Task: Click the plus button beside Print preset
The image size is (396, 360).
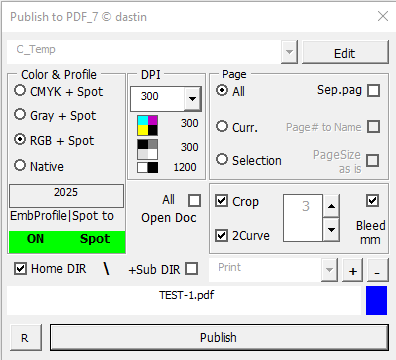Action: click(x=353, y=270)
